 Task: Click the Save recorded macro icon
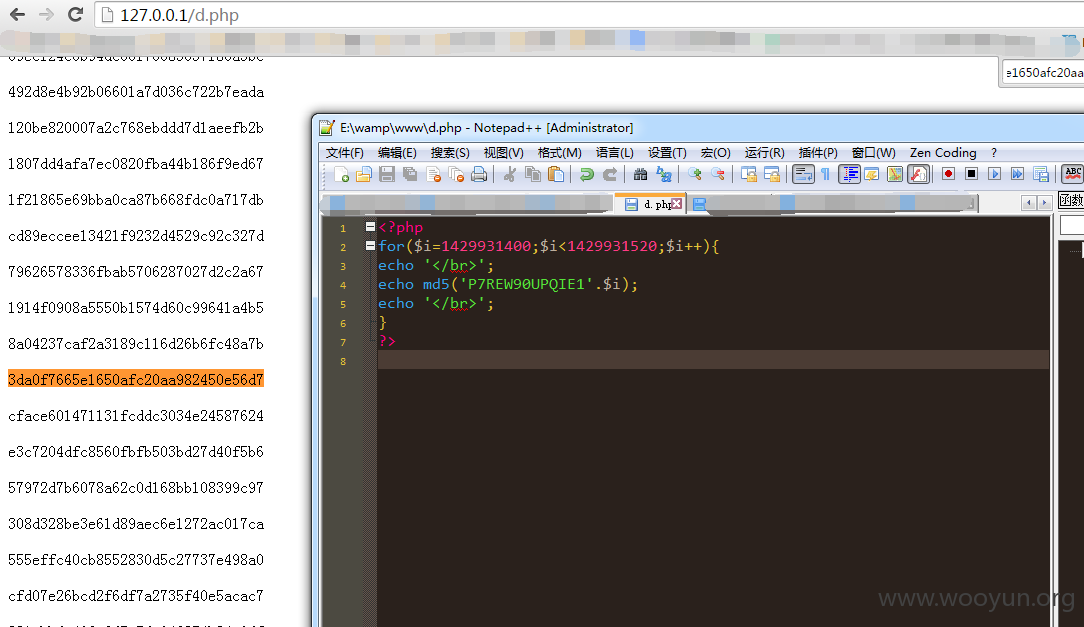click(1041, 174)
